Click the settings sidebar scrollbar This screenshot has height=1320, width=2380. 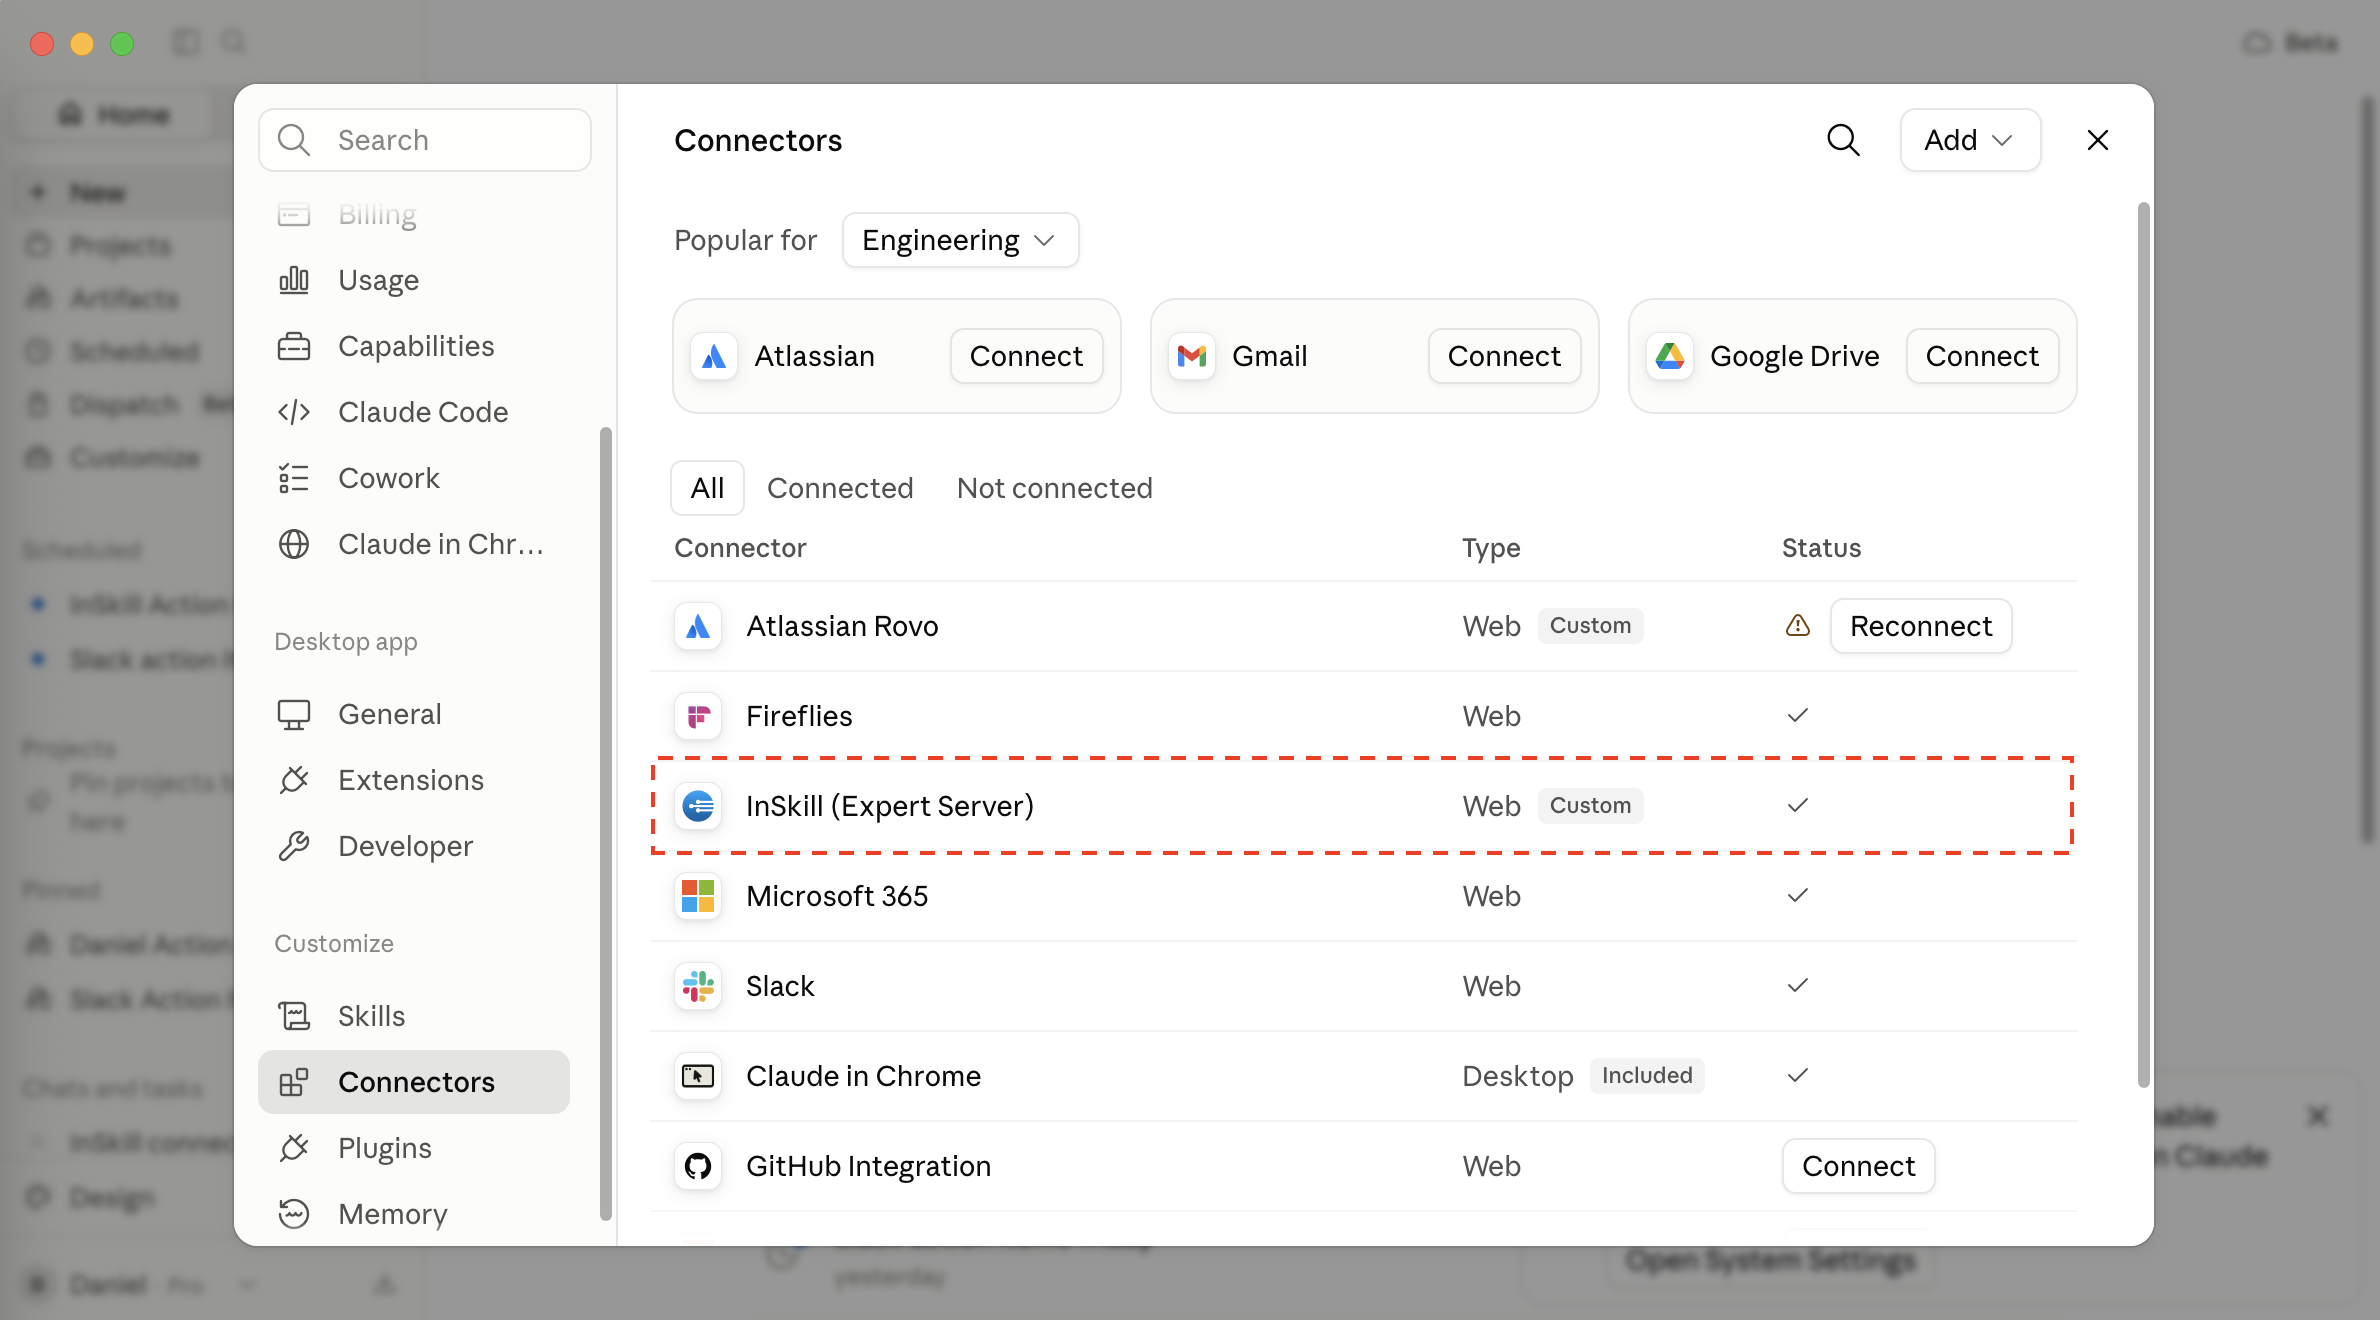[605, 824]
